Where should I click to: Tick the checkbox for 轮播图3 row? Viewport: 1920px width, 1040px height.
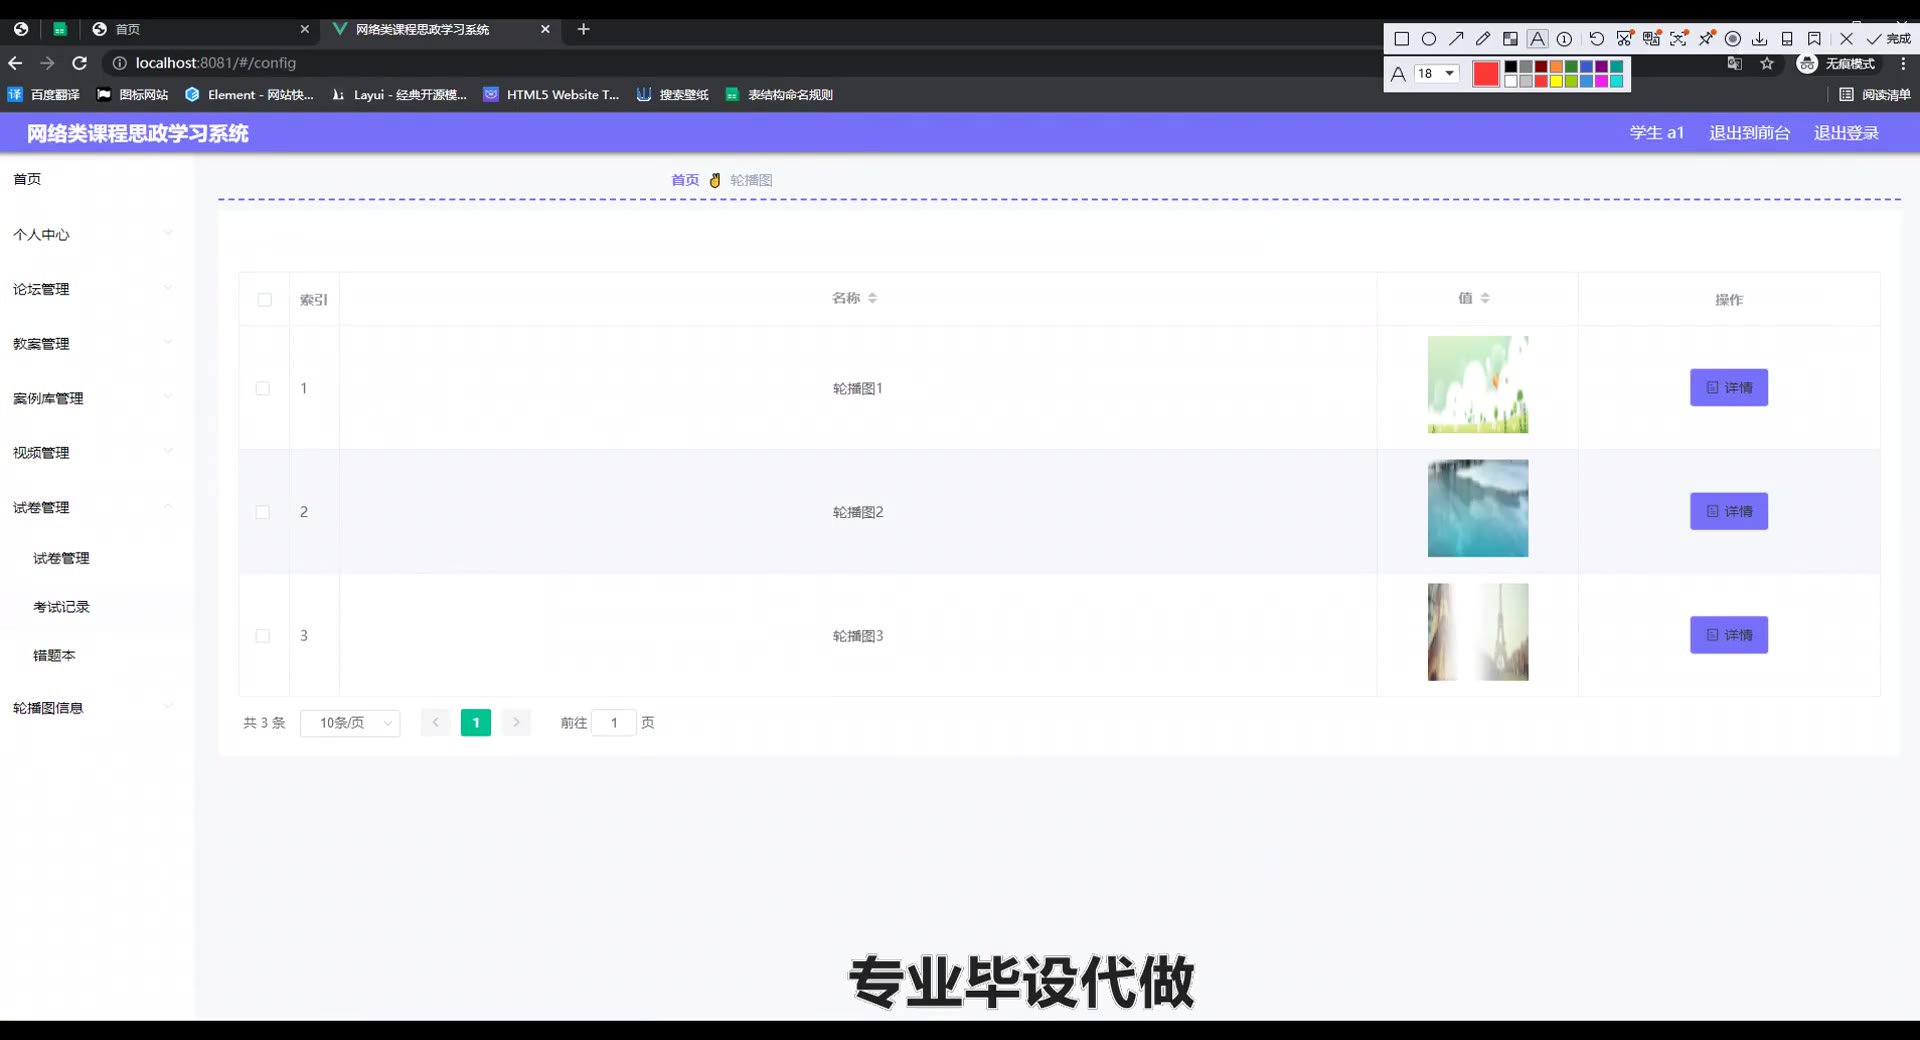pyautogui.click(x=262, y=636)
